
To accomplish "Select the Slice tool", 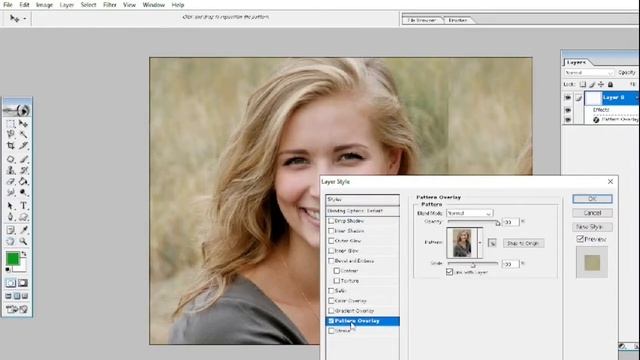I will coord(23,145).
